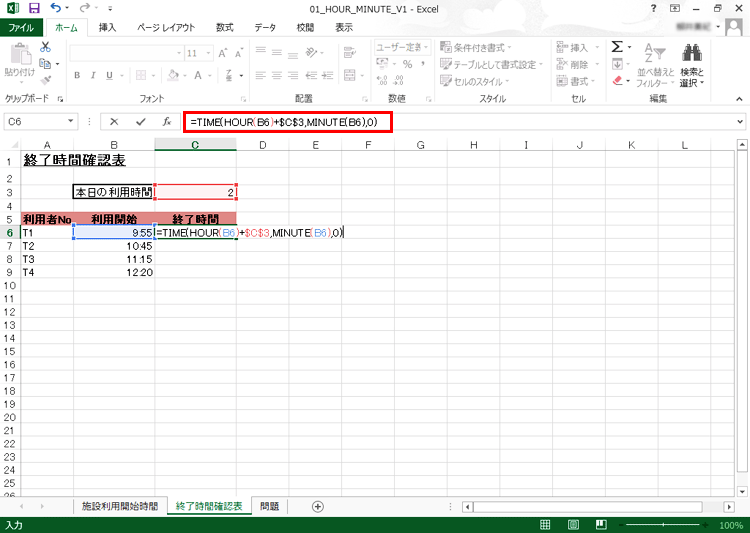Collapse the ribbon with the chevron
This screenshot has width=750, height=533.
coord(739,99)
